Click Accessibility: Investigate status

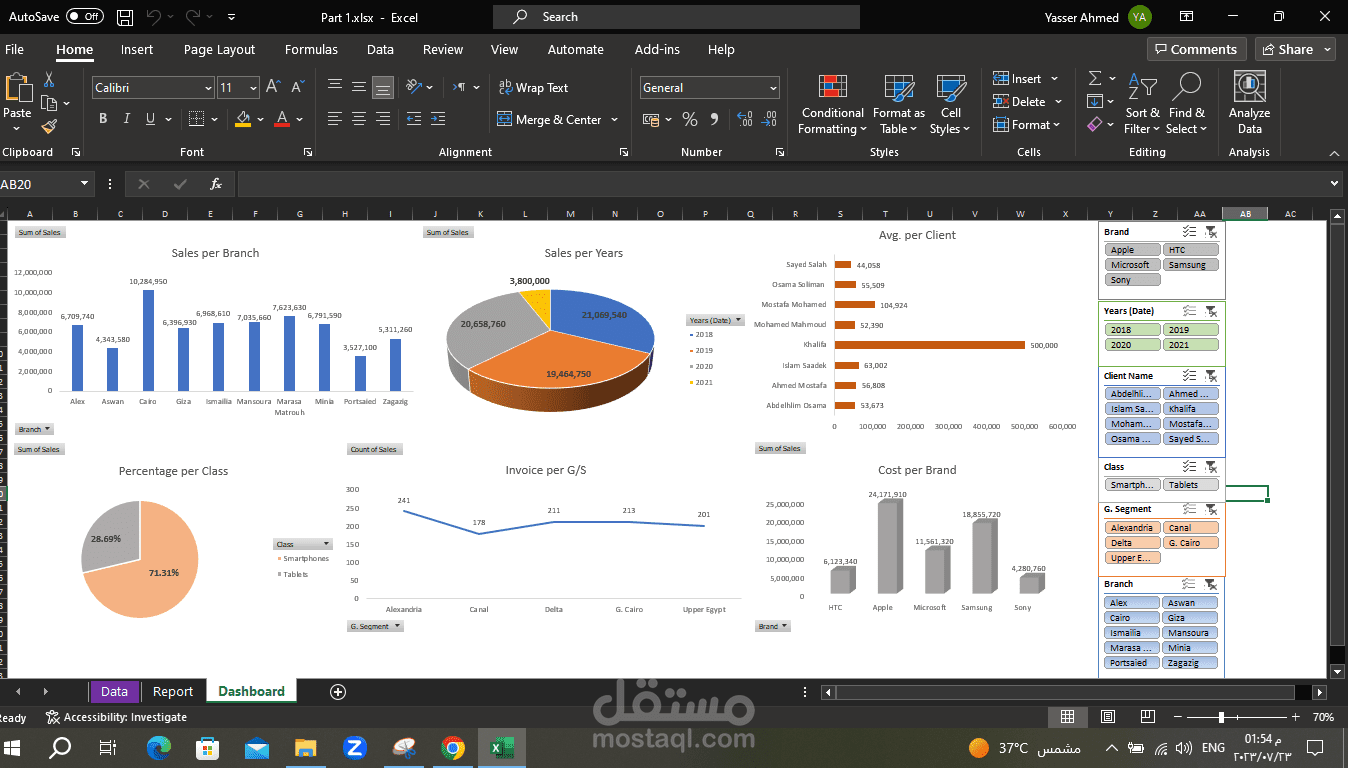coord(116,717)
